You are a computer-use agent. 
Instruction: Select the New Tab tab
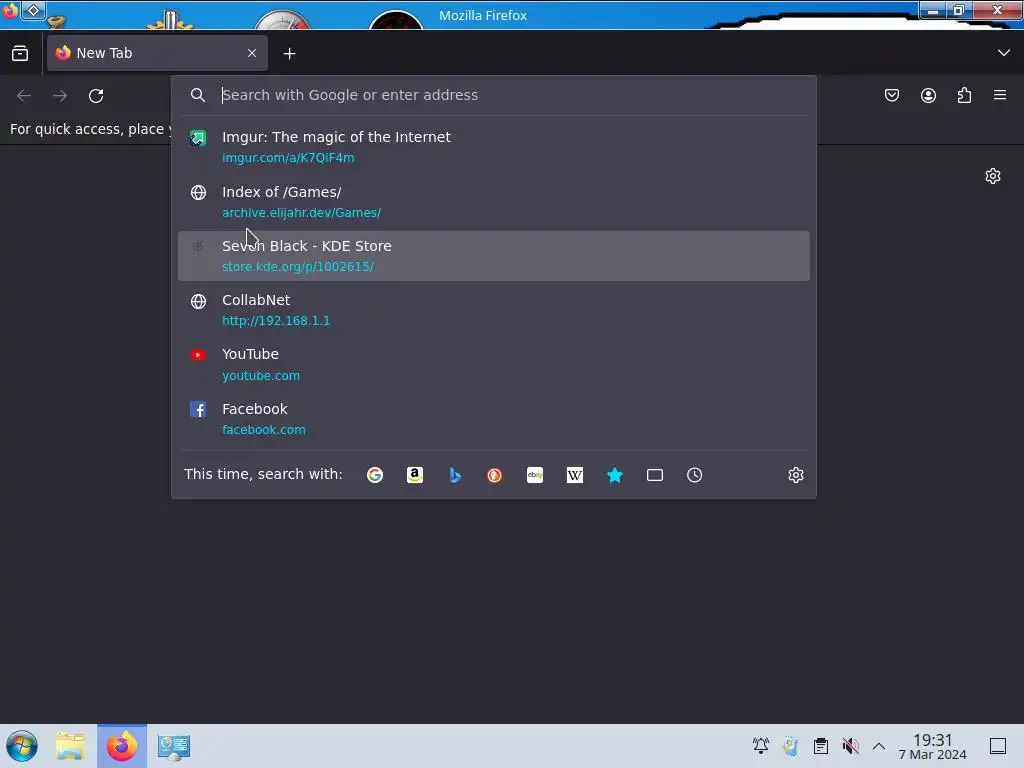[x=157, y=53]
